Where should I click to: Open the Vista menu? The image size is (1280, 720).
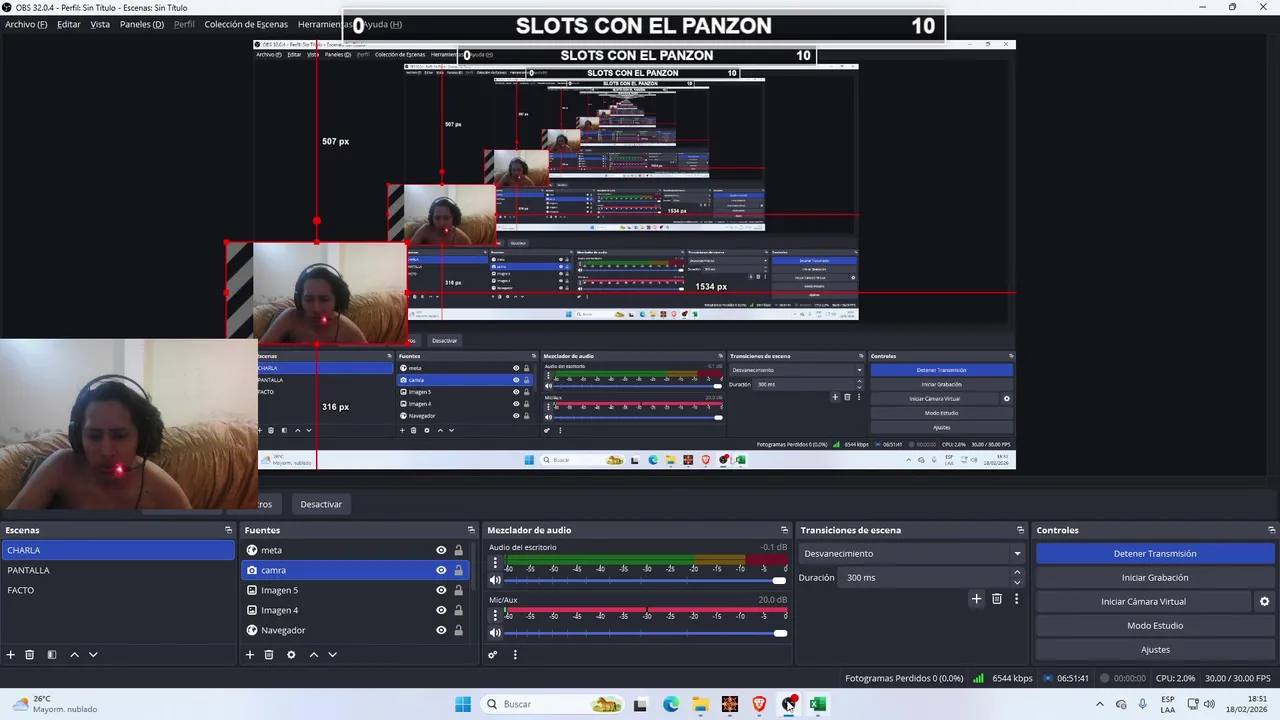point(100,24)
